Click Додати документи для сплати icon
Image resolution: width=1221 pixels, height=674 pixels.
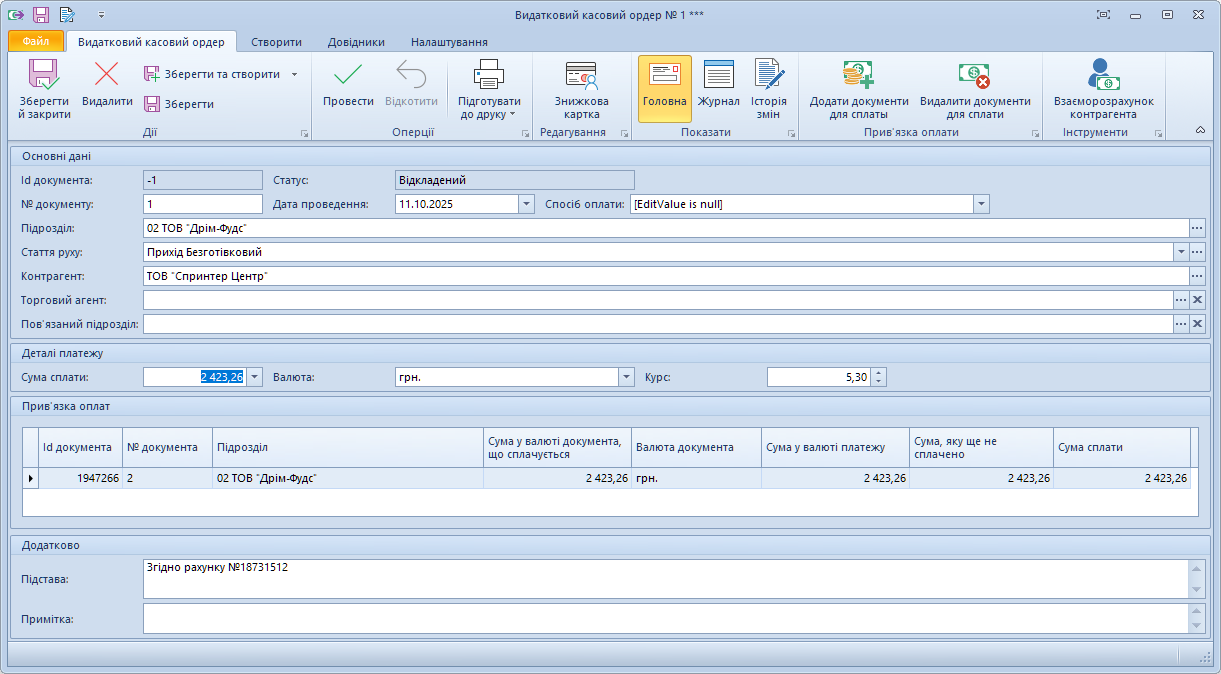858,75
